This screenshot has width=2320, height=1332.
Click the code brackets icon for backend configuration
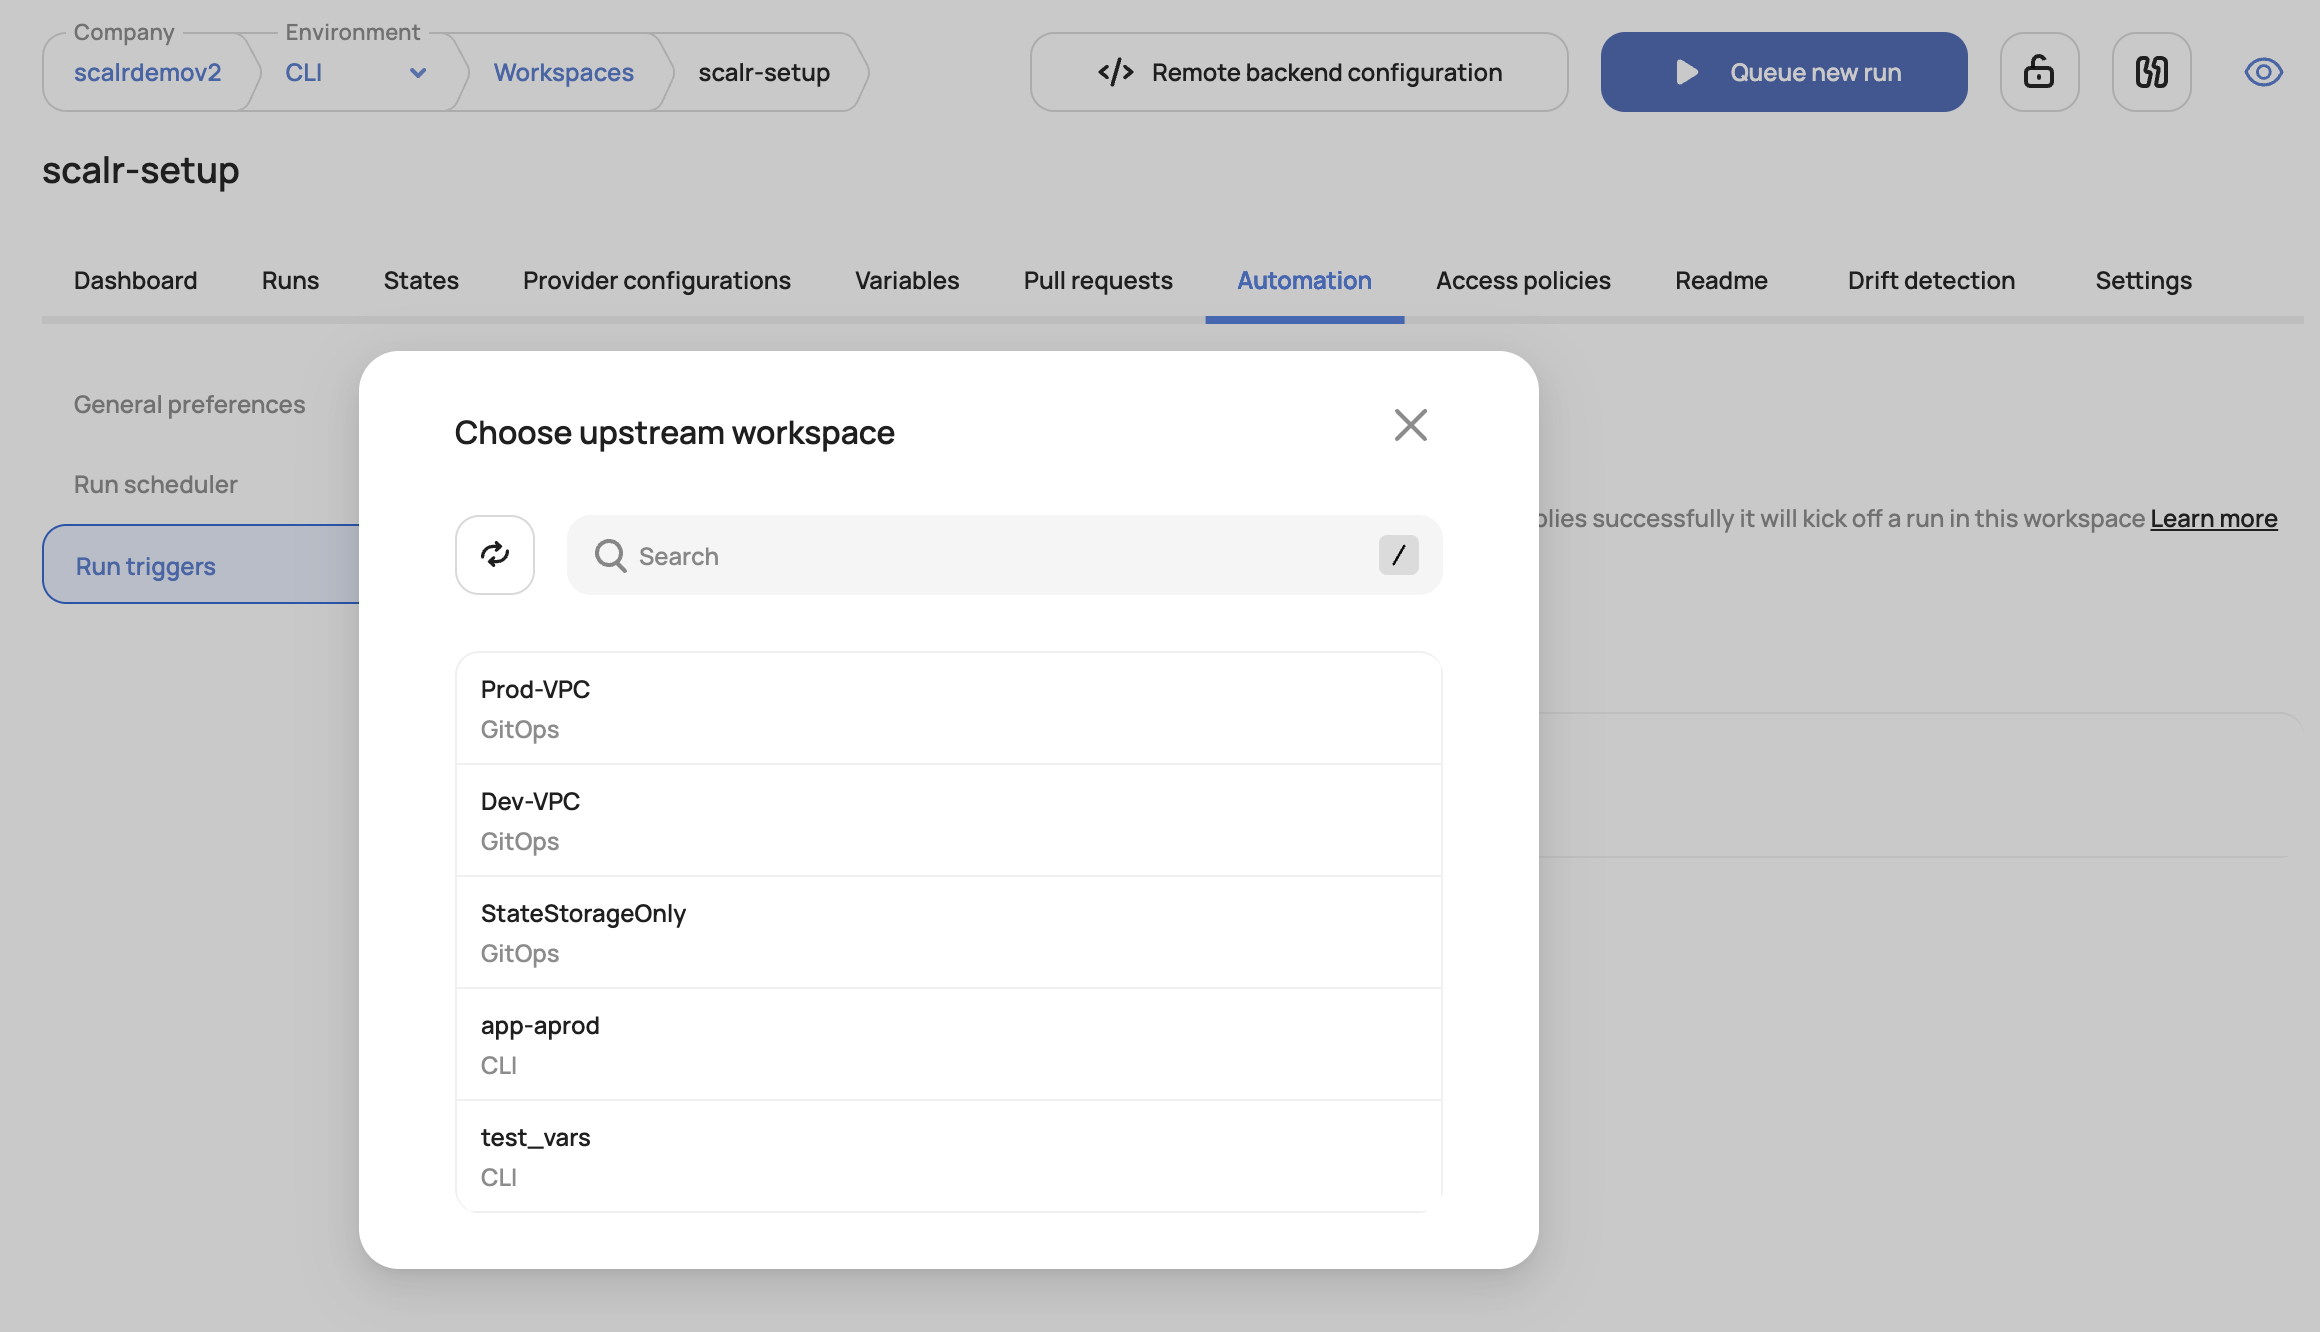click(x=1115, y=72)
